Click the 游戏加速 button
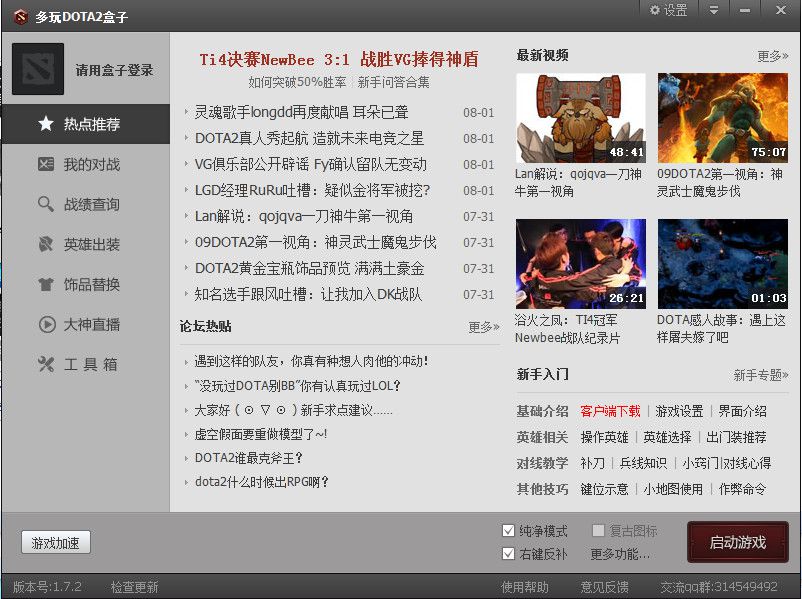The image size is (802, 599). click(54, 542)
